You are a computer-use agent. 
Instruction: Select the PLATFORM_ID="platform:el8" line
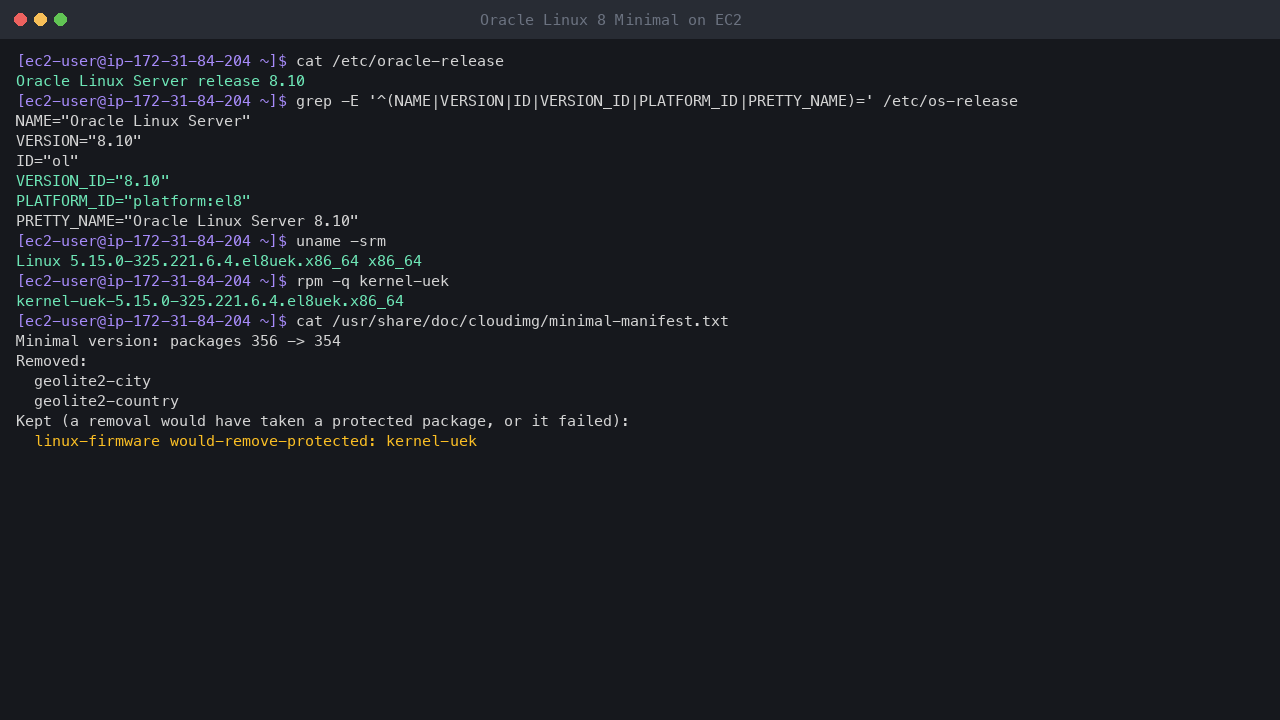(133, 201)
